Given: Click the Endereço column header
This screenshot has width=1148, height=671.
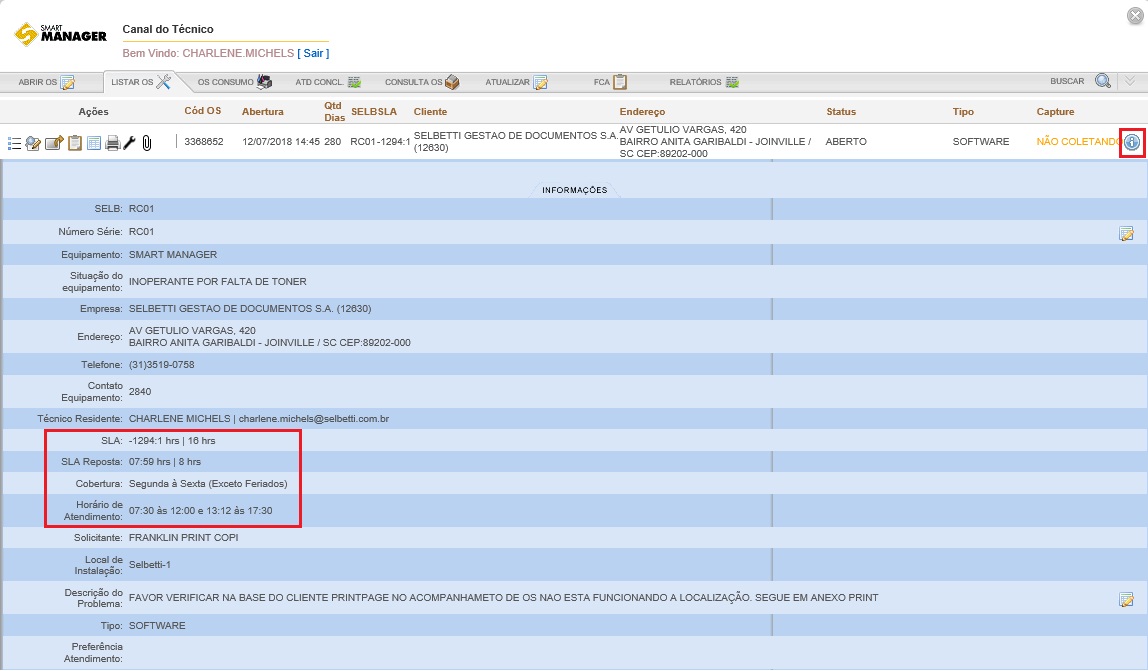Looking at the screenshot, I should [x=642, y=111].
